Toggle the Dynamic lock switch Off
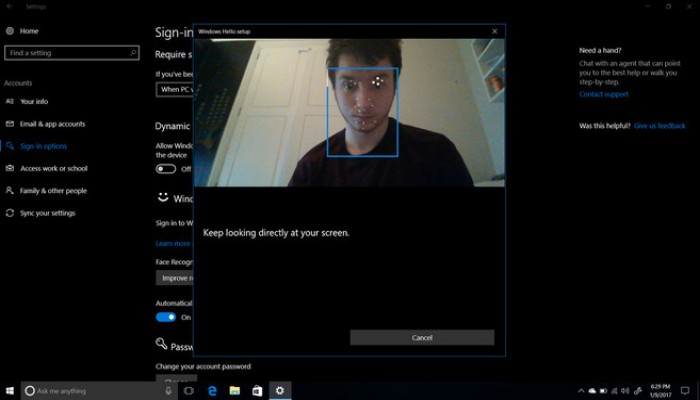Image resolution: width=700 pixels, height=400 pixels. [x=166, y=169]
